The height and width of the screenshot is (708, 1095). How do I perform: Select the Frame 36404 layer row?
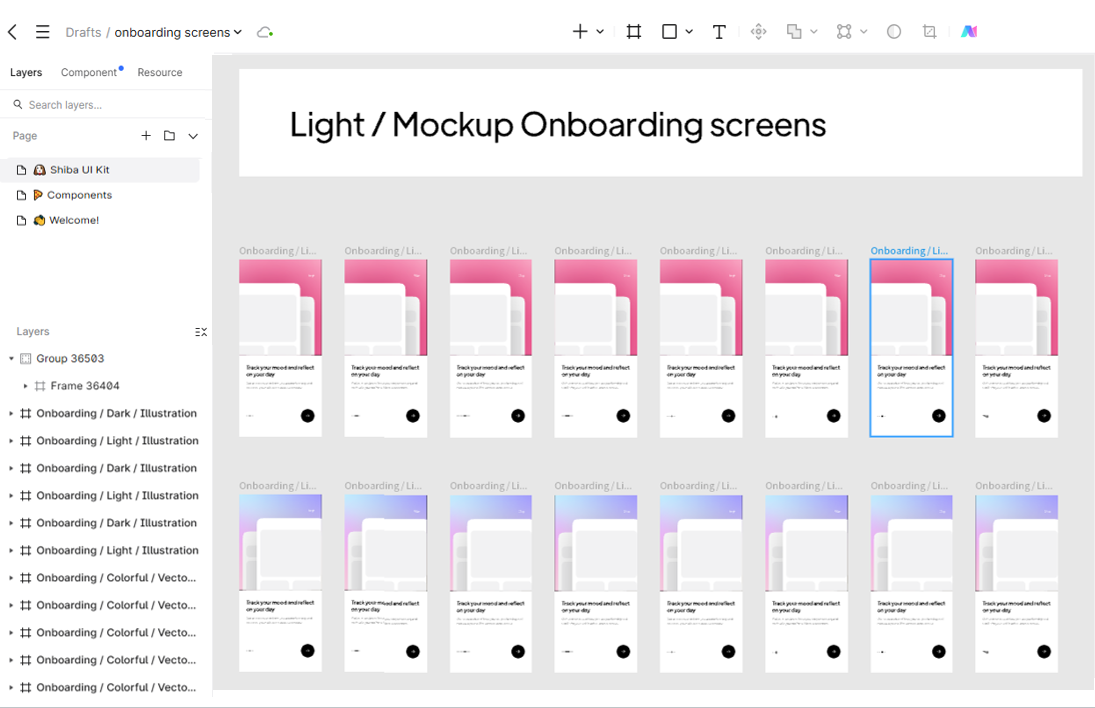point(106,385)
